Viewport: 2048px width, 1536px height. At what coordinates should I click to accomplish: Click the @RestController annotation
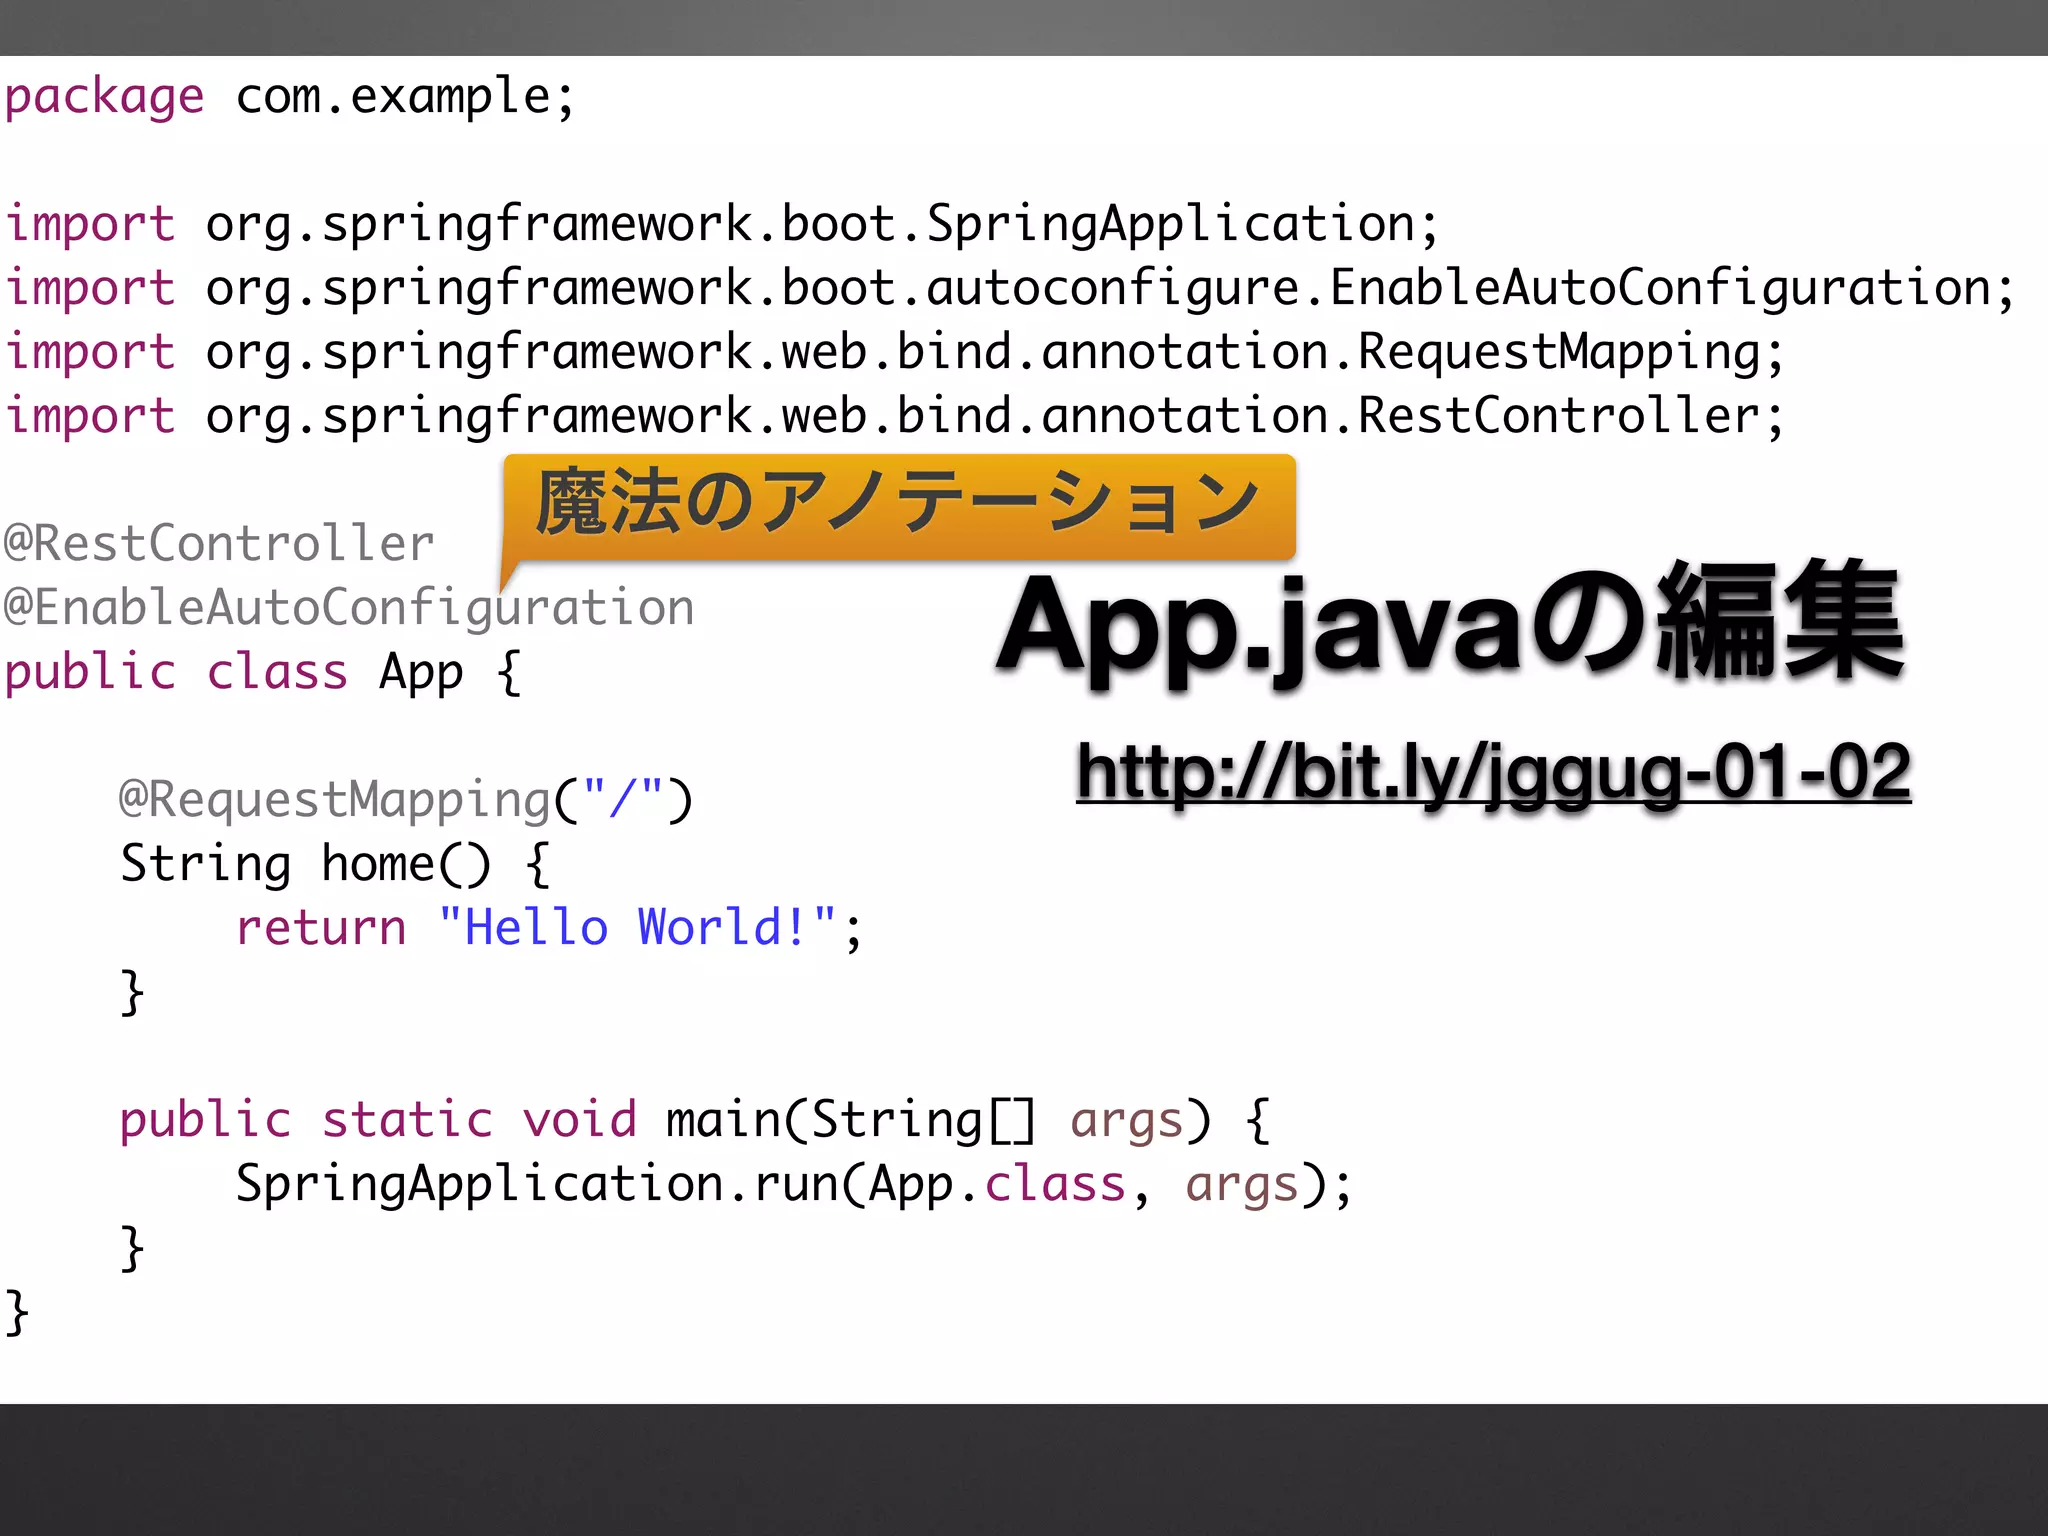click(x=219, y=544)
